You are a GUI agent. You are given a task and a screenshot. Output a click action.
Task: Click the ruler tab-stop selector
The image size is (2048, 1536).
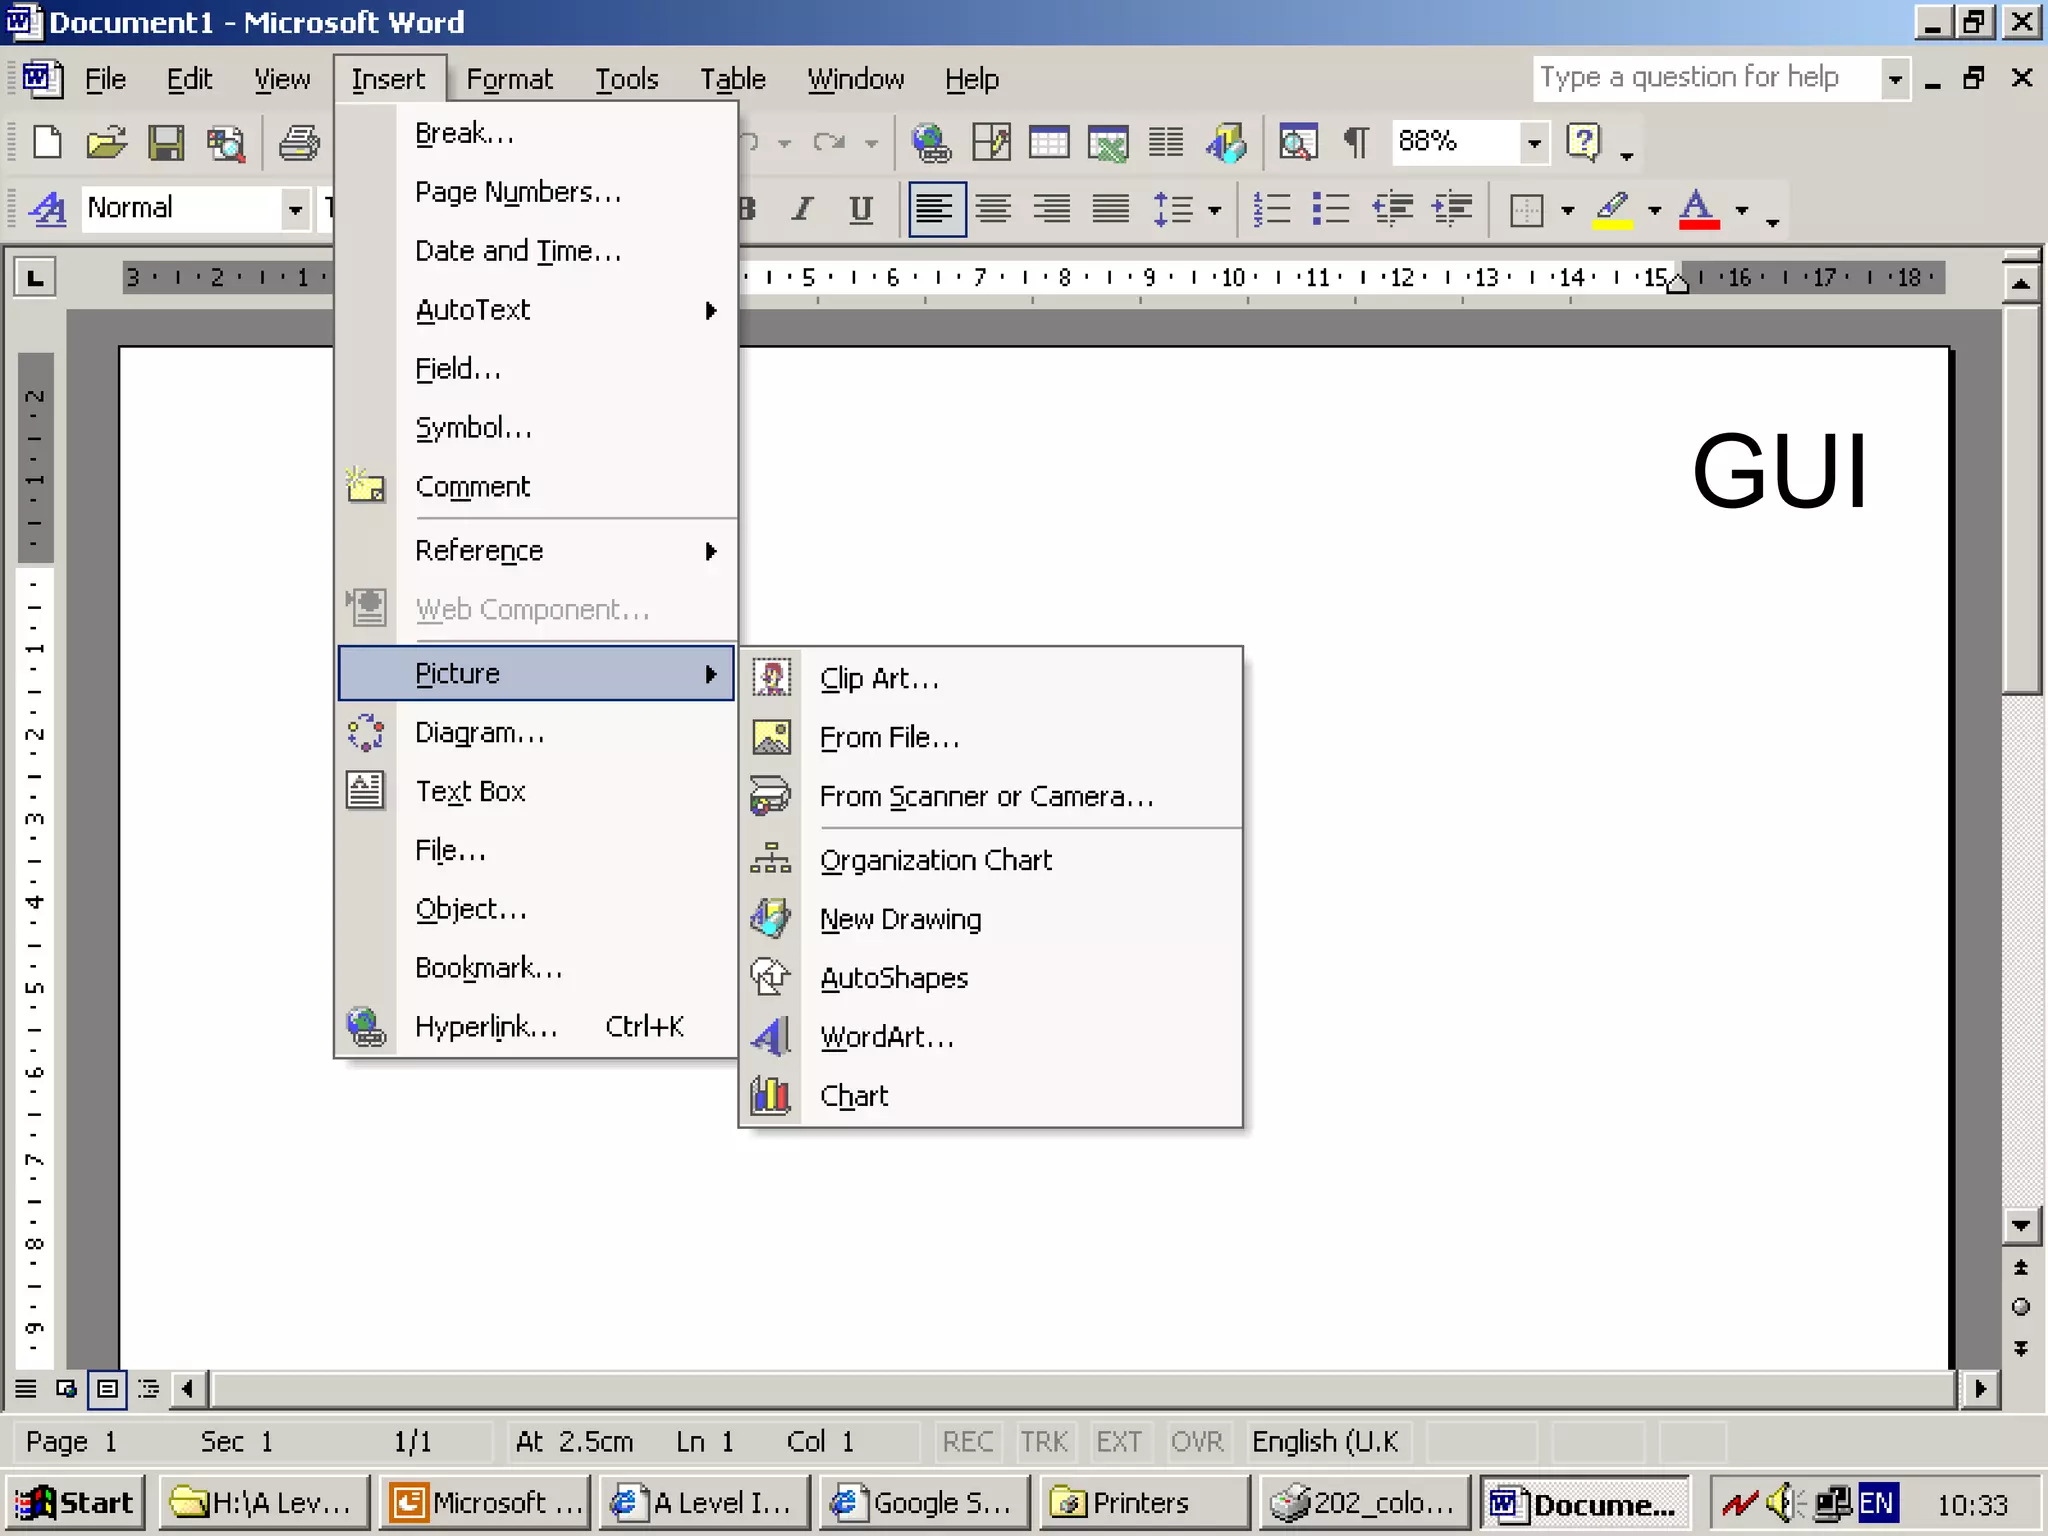(35, 277)
